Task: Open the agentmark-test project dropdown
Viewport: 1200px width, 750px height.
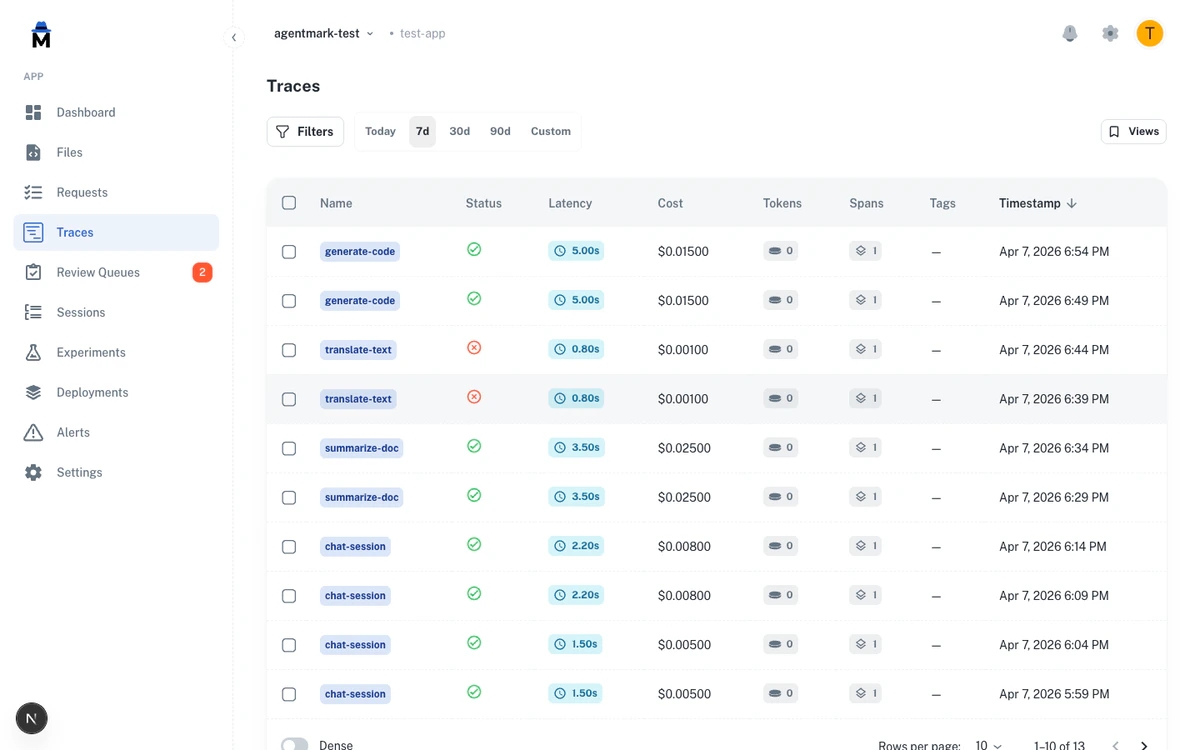Action: click(322, 32)
